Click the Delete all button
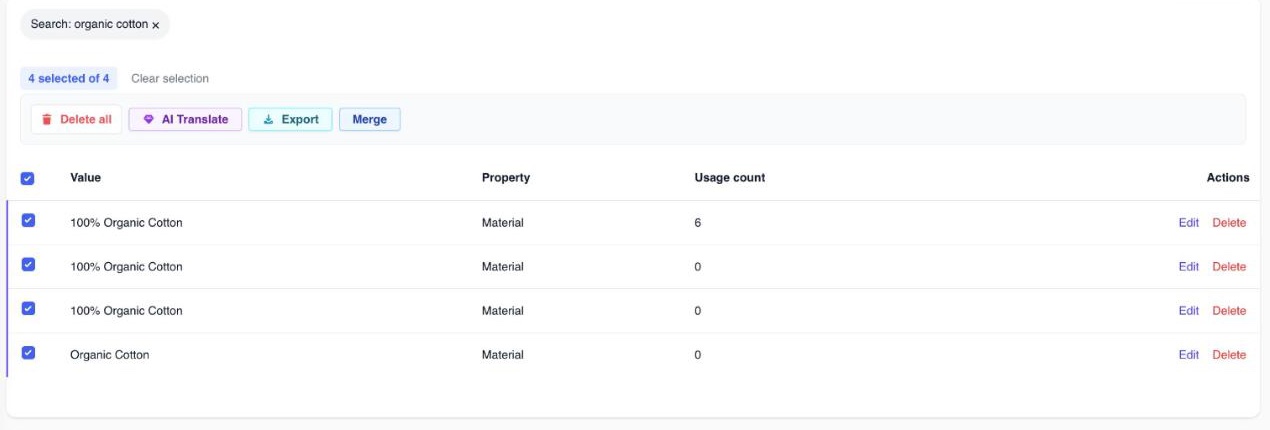The image size is (1270, 430). [x=76, y=119]
